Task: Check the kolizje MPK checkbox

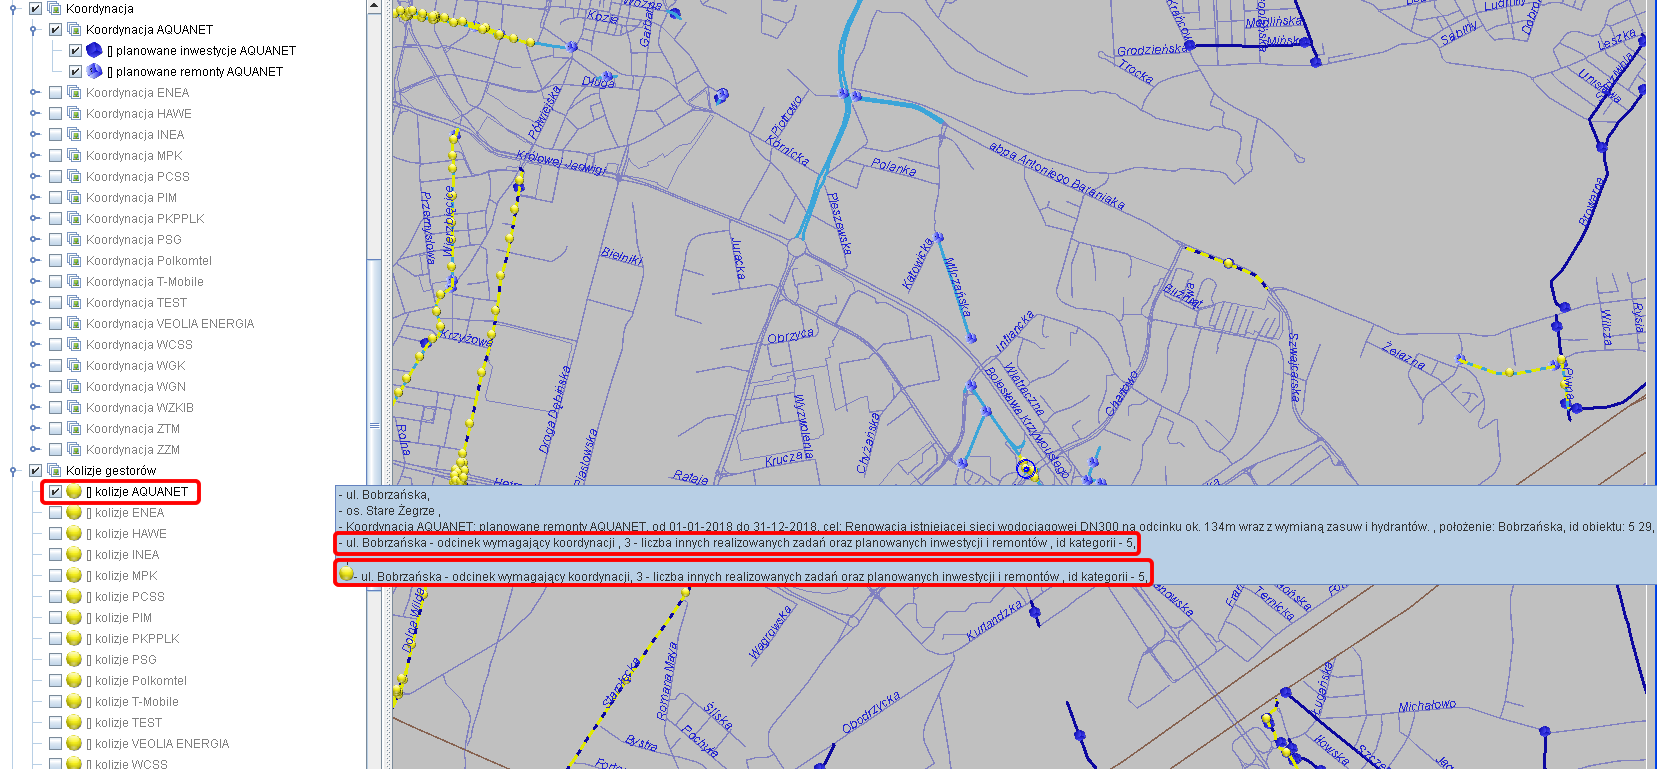Action: tap(56, 575)
